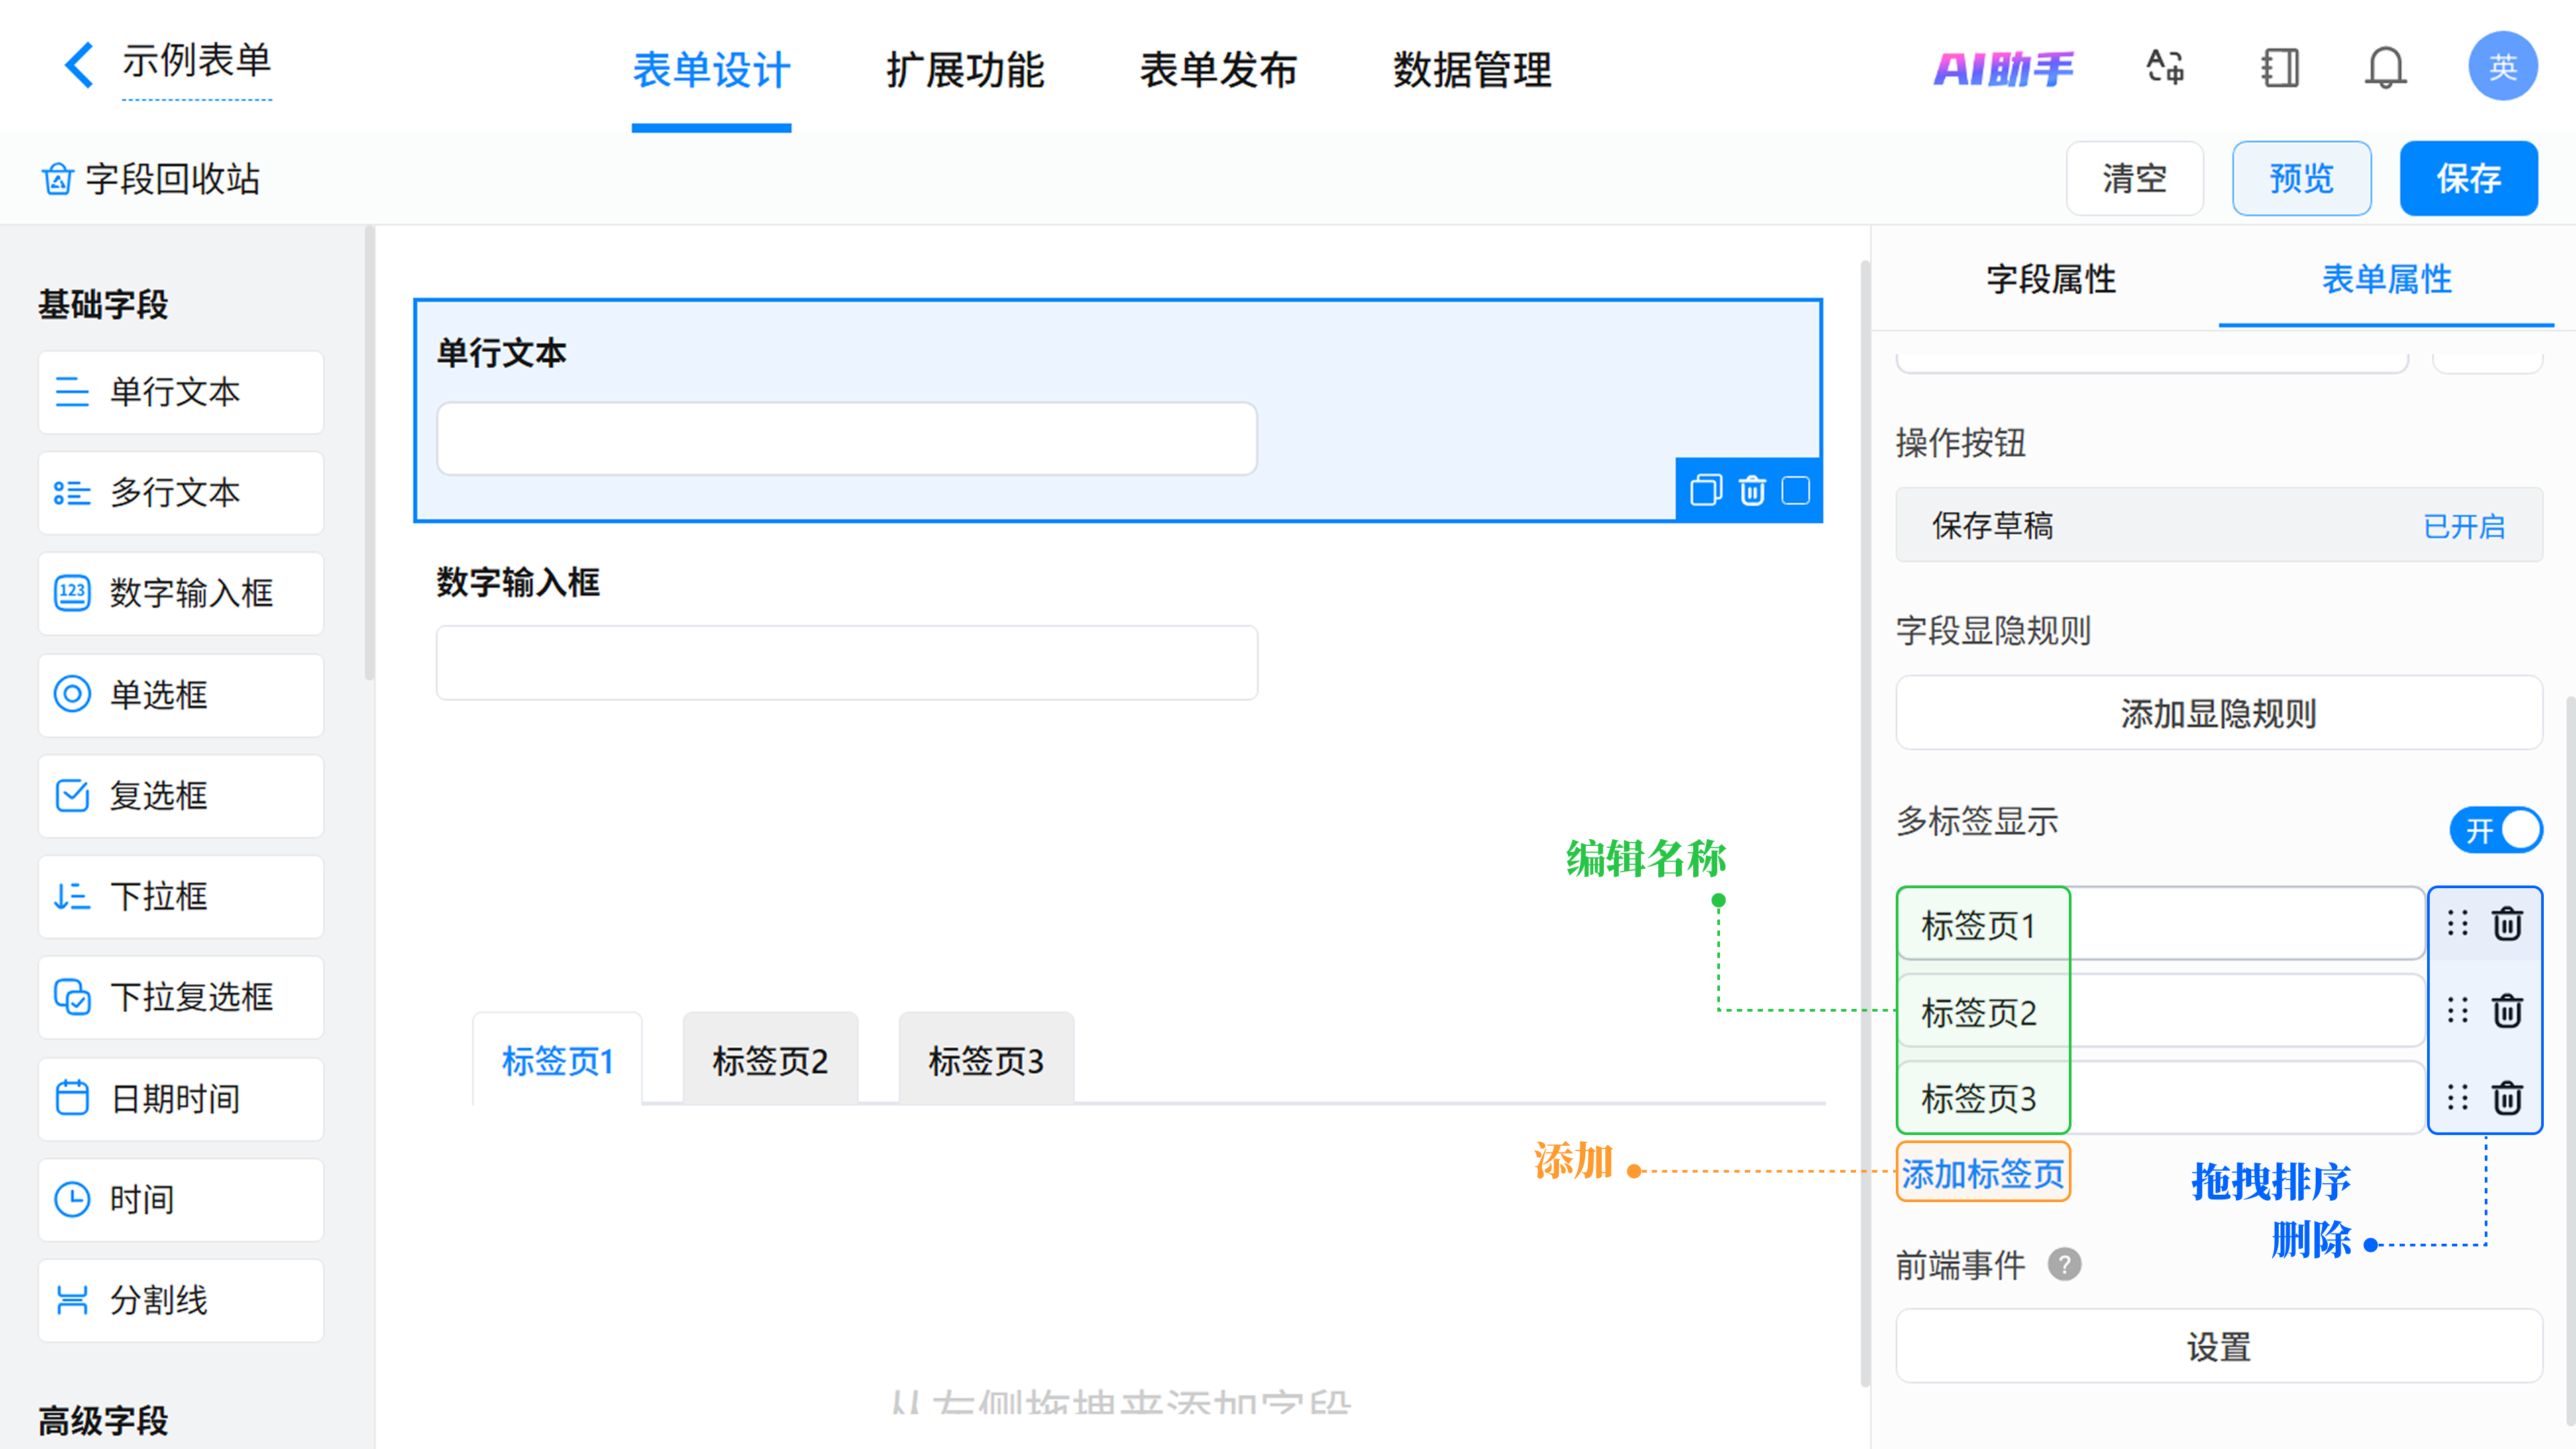
Task: Edit the form title 示例表单
Action: click(x=196, y=61)
